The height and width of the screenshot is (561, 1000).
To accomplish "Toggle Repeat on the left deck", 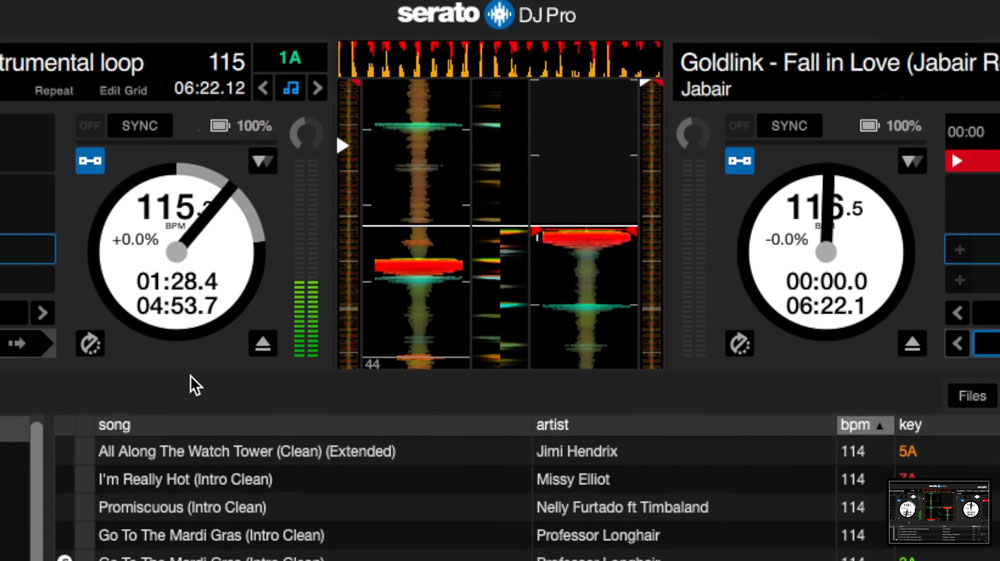I will click(x=54, y=91).
